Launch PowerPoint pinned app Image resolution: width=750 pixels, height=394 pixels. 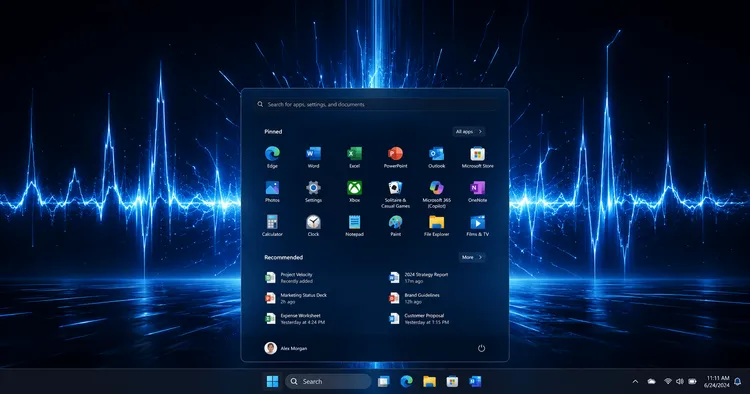pos(396,157)
